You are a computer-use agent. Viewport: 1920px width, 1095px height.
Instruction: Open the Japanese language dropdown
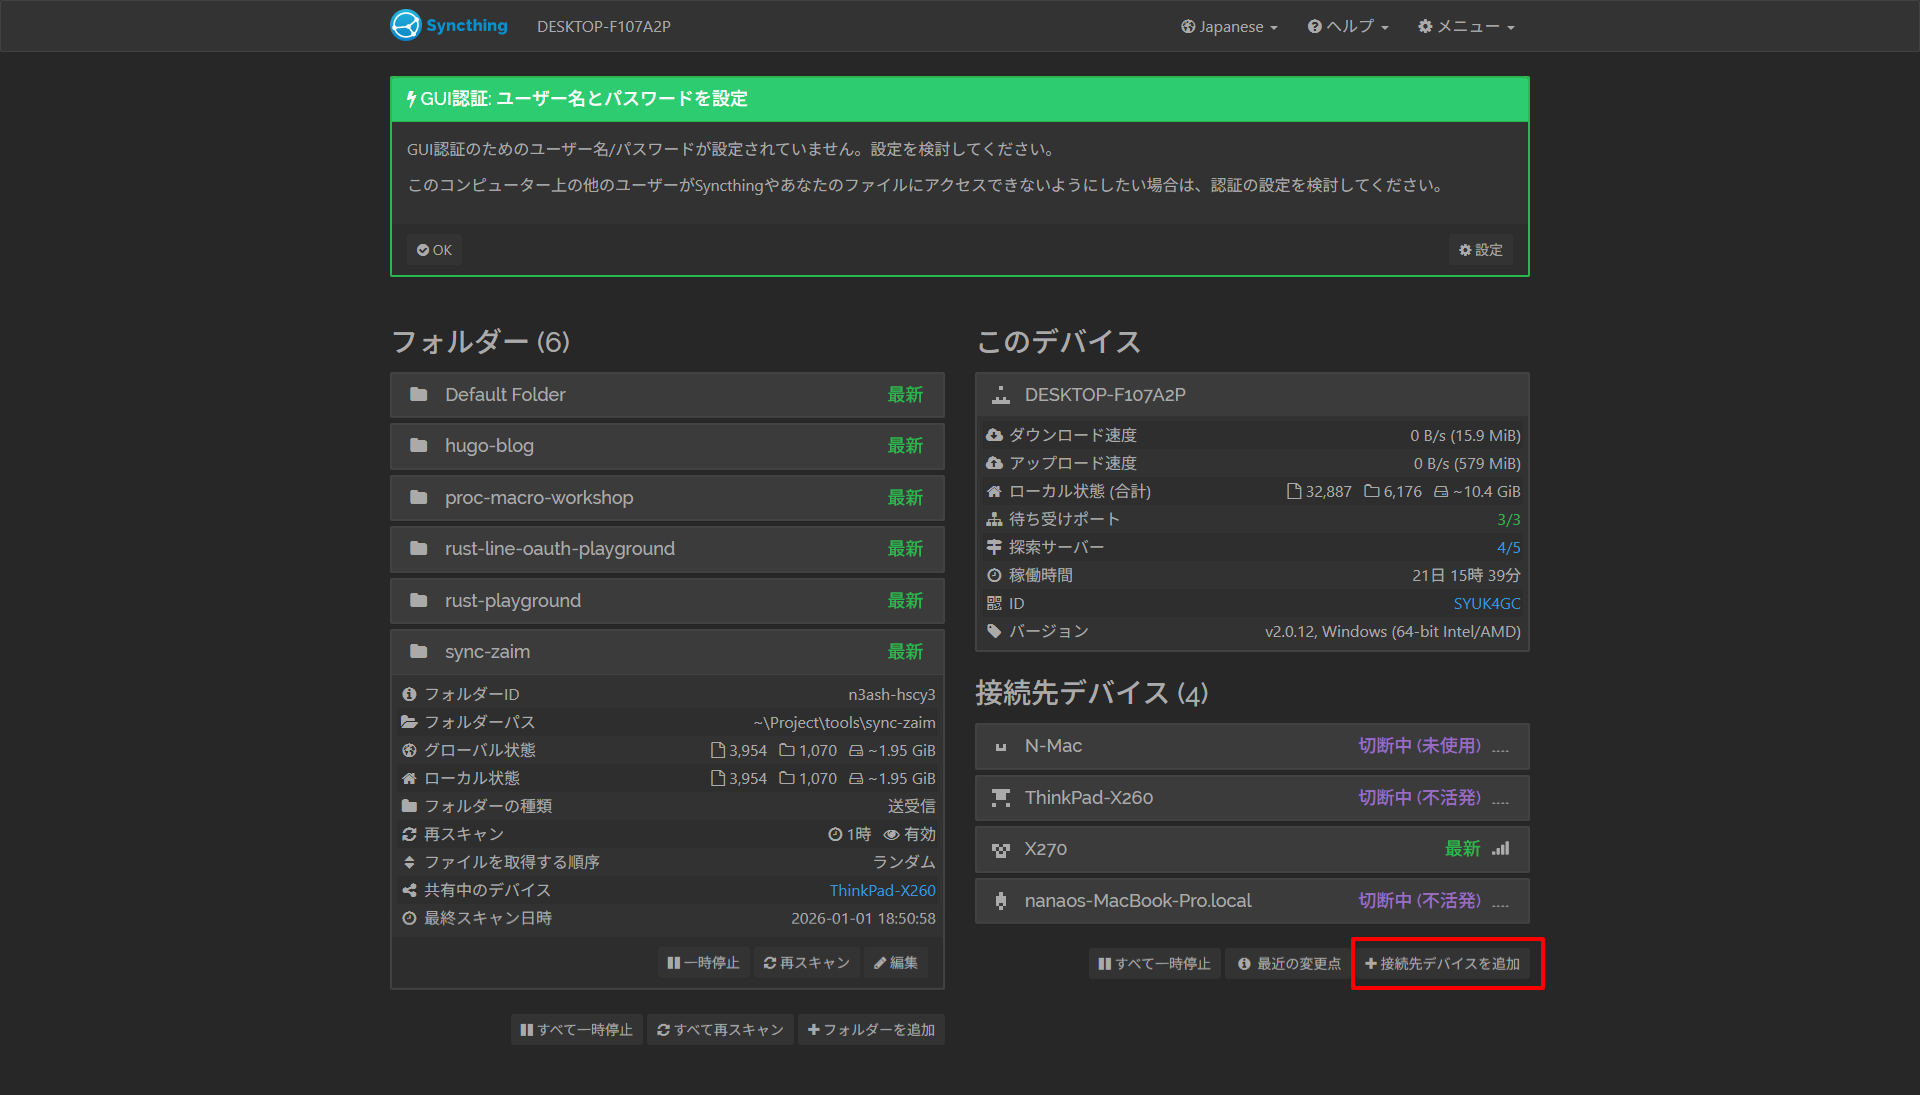[1229, 27]
